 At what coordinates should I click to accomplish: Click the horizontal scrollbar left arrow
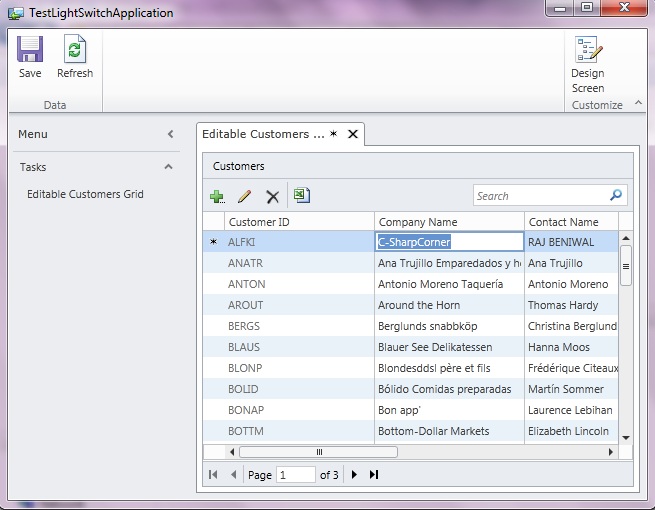pyautogui.click(x=232, y=452)
